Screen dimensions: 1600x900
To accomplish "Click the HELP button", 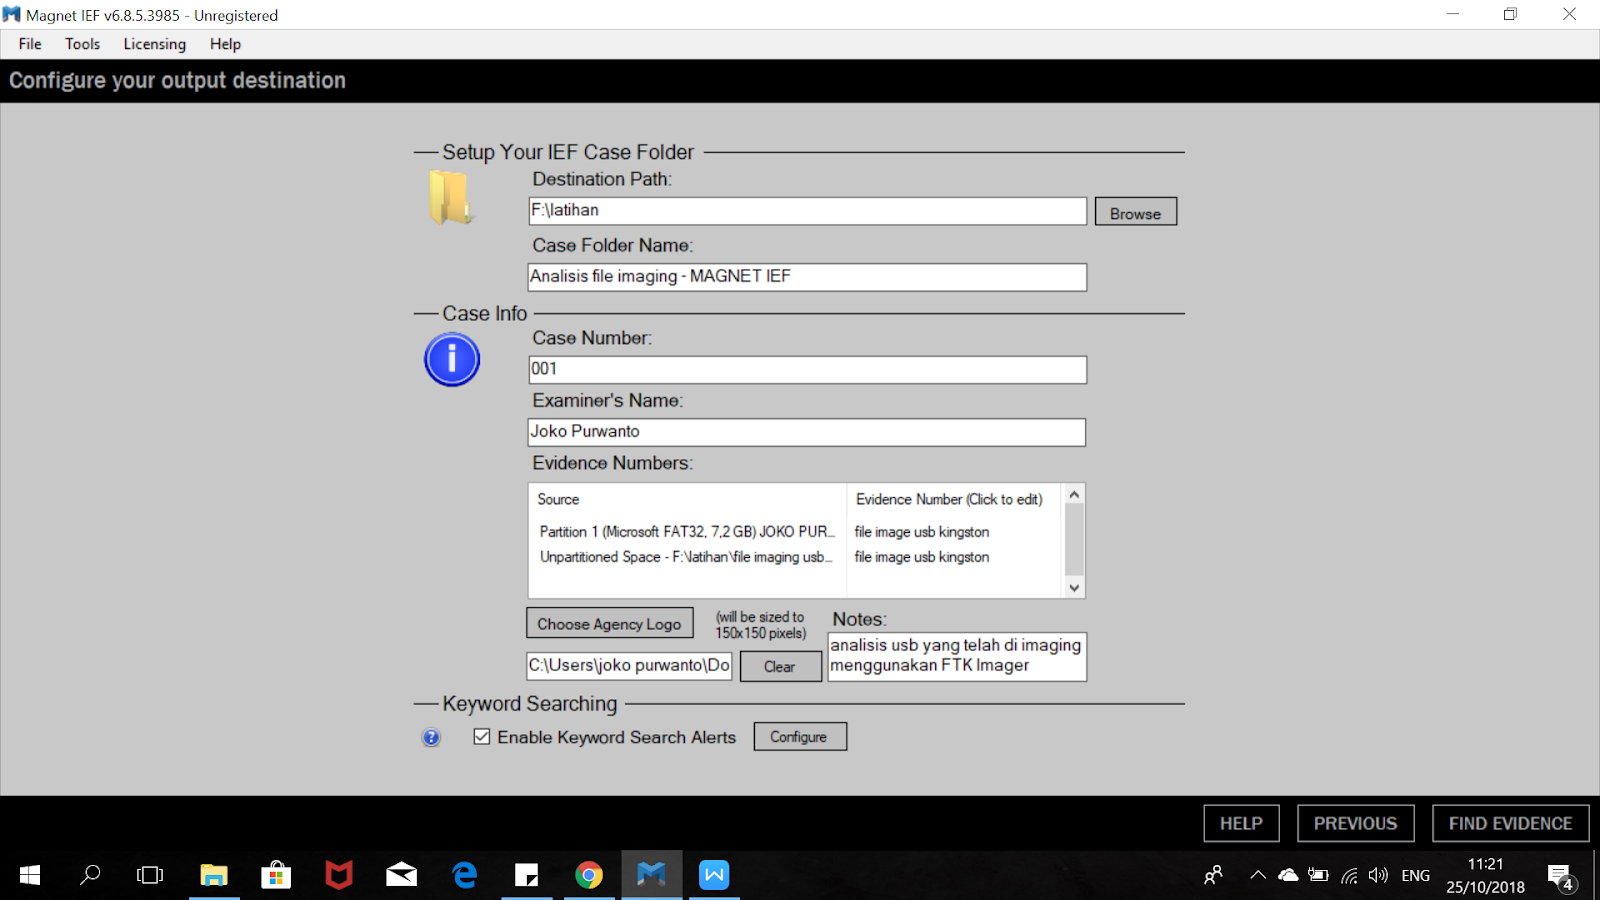I will coord(1241,823).
